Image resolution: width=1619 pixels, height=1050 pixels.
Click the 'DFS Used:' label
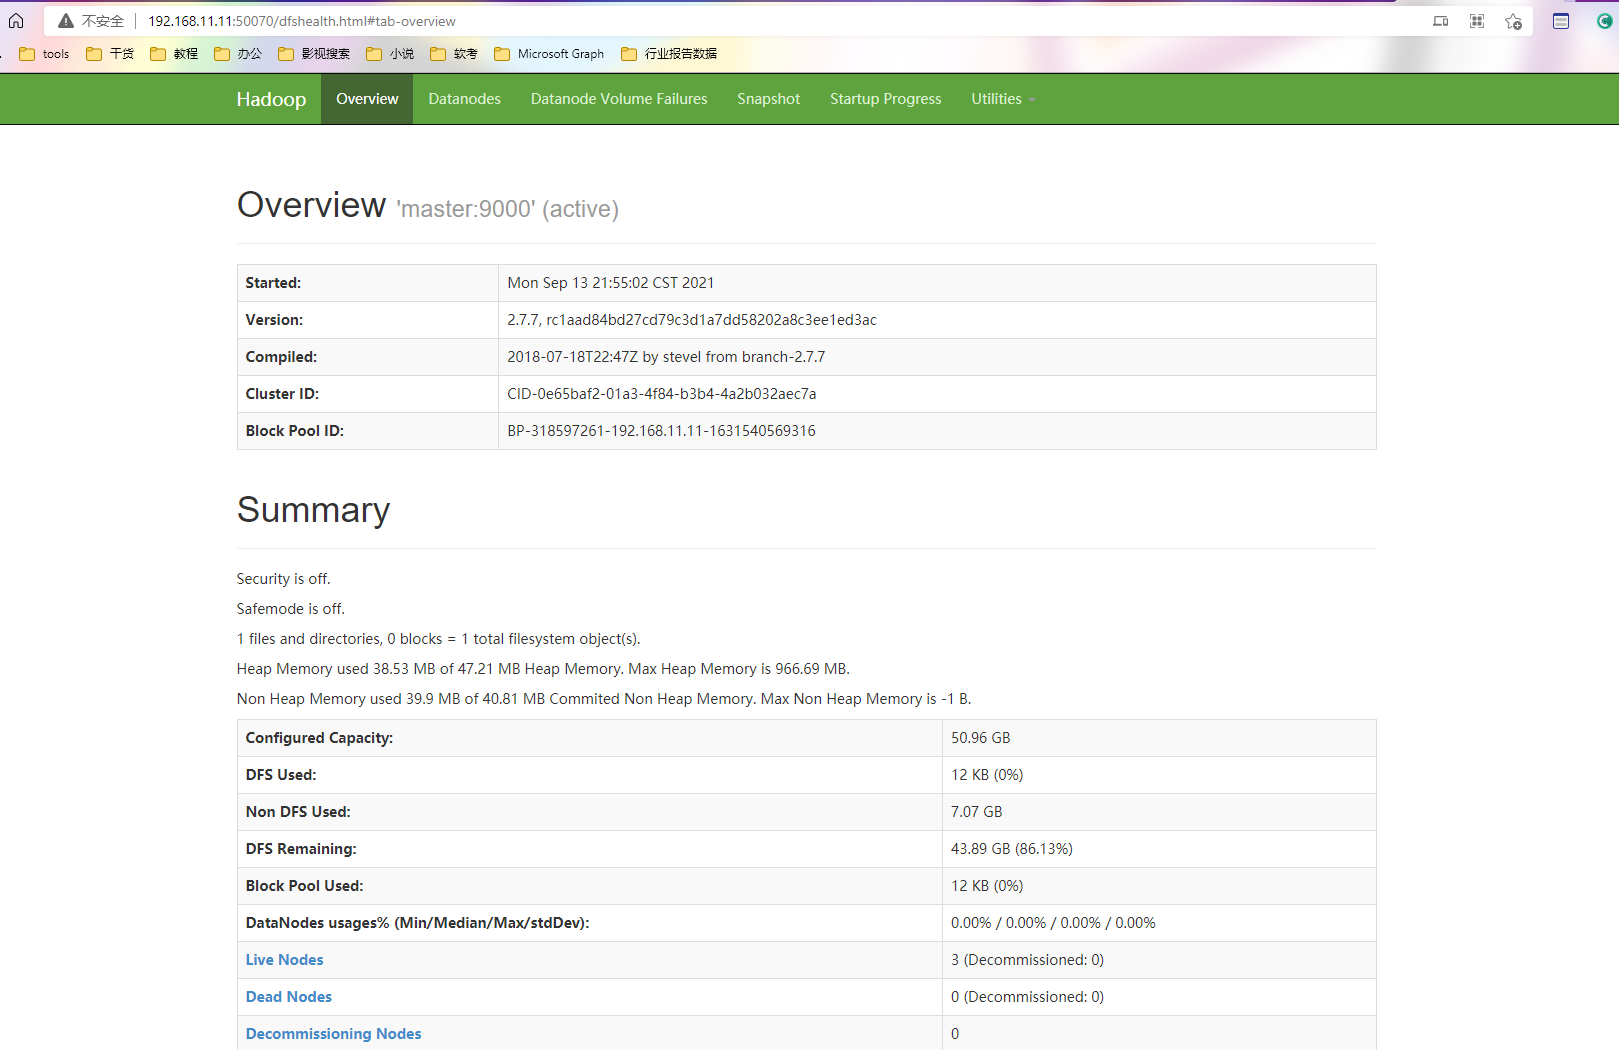[x=281, y=775]
